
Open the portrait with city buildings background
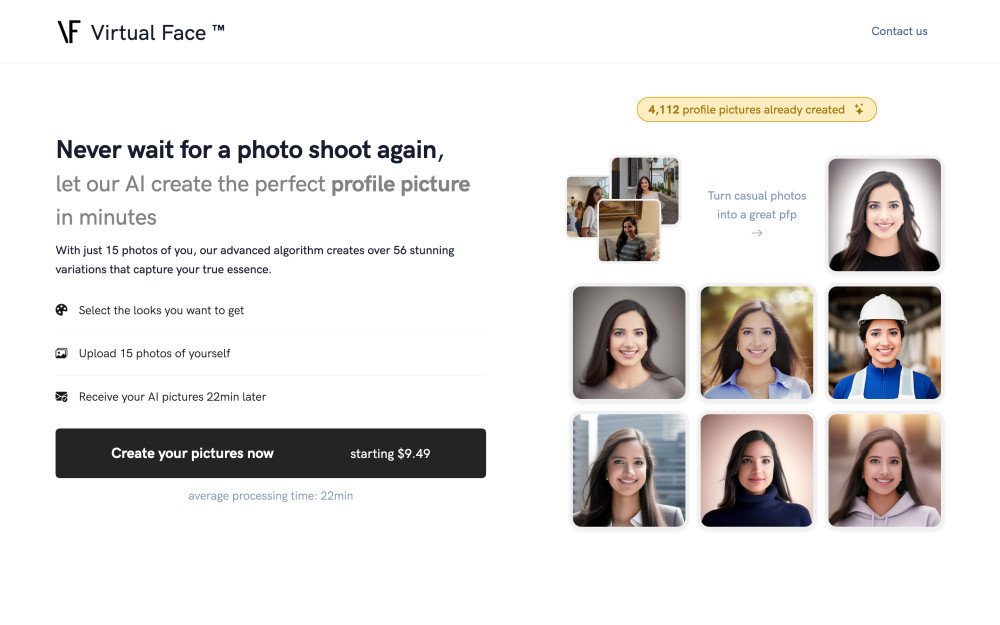click(x=629, y=470)
